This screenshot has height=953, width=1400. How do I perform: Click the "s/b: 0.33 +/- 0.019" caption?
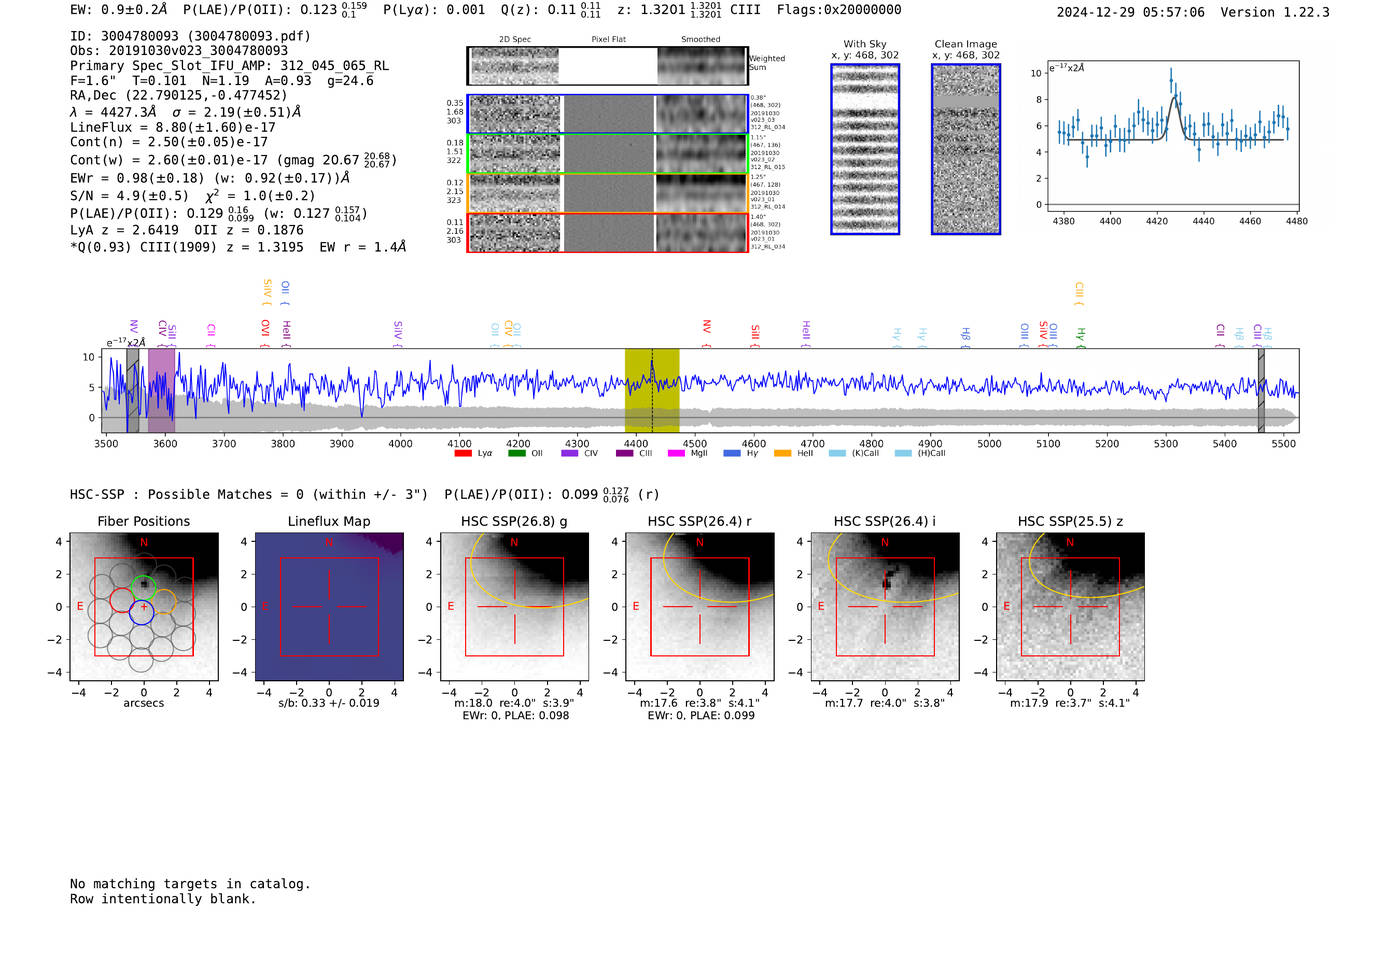[329, 703]
